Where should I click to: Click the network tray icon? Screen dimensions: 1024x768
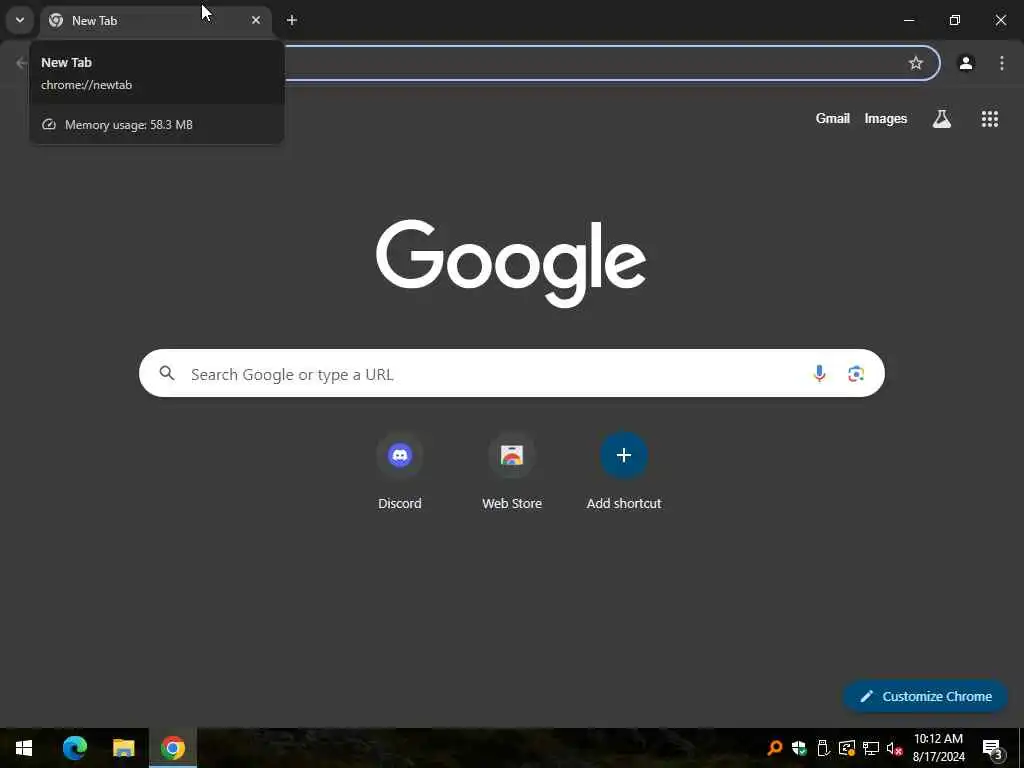coord(871,748)
